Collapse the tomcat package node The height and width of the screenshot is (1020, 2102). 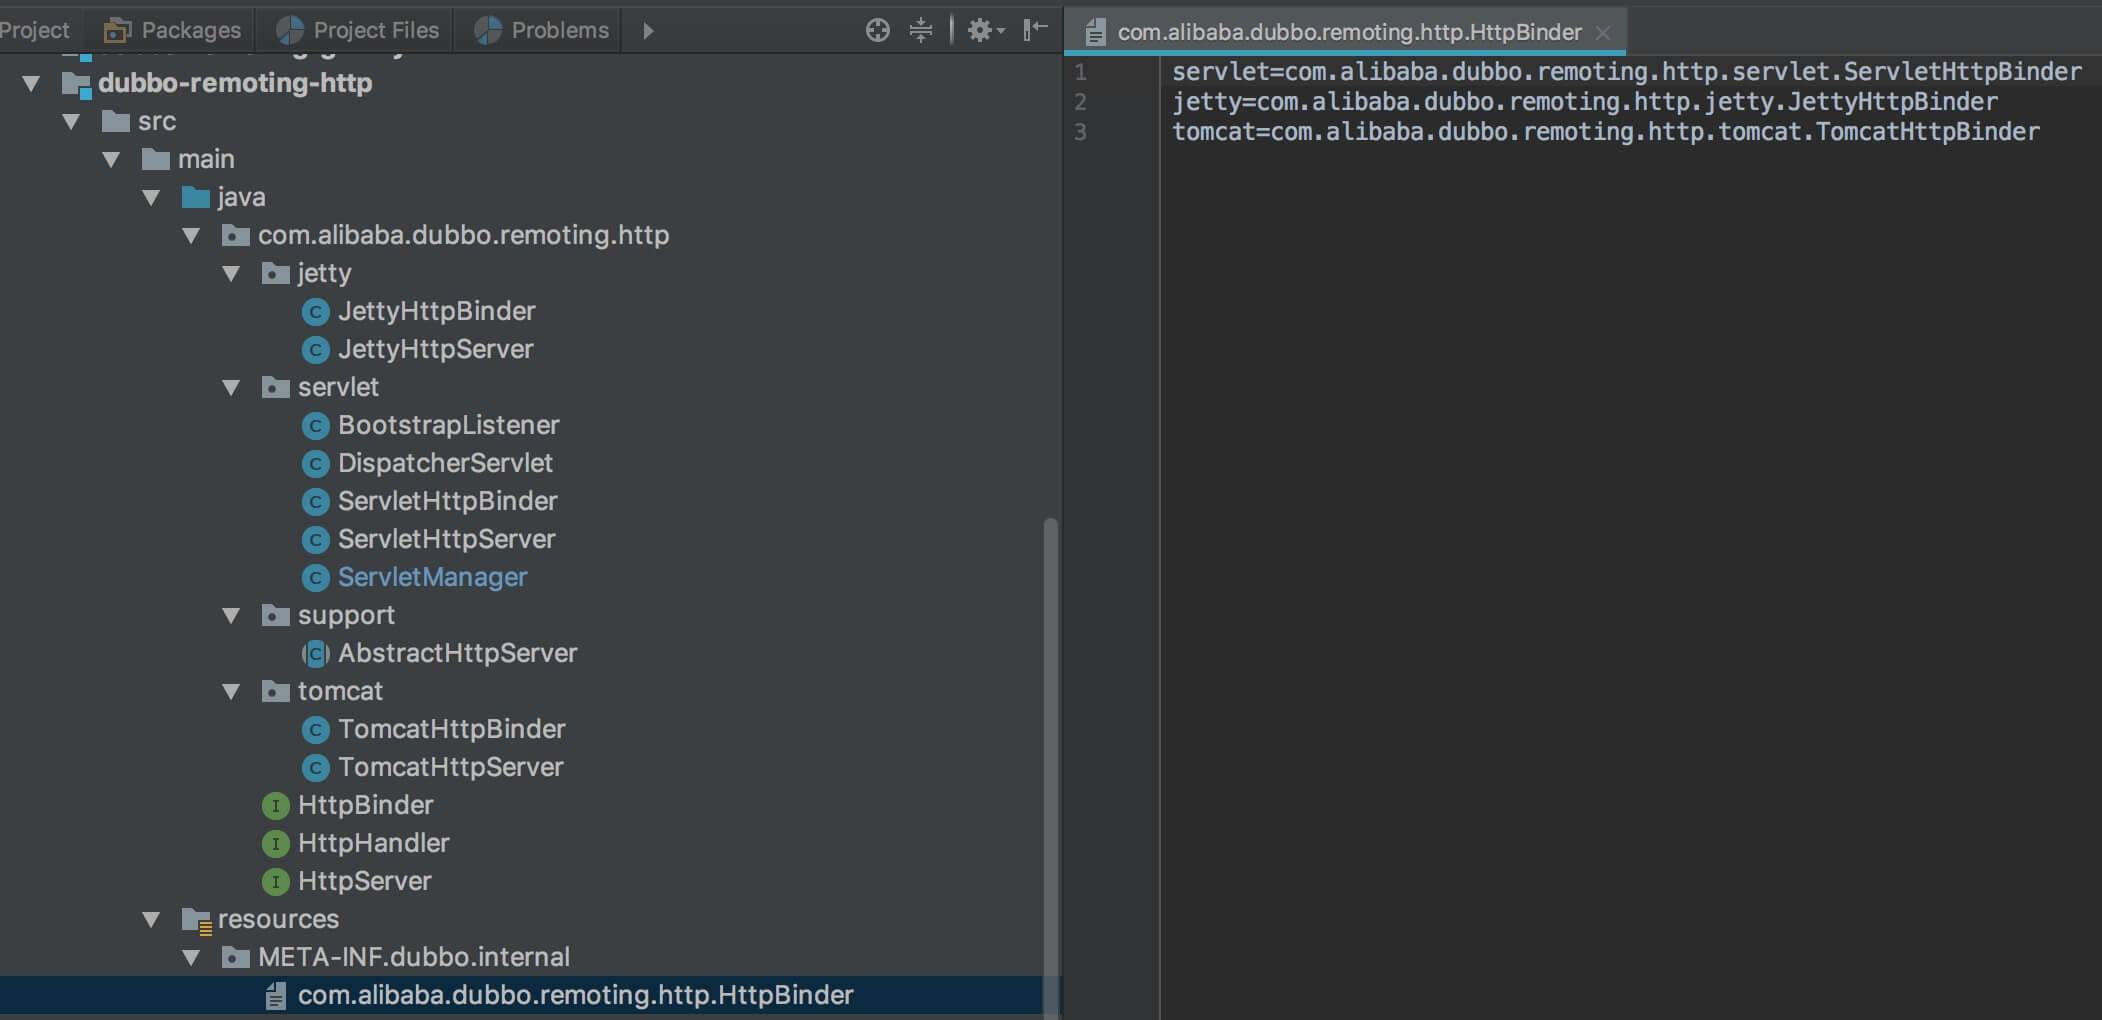[231, 692]
